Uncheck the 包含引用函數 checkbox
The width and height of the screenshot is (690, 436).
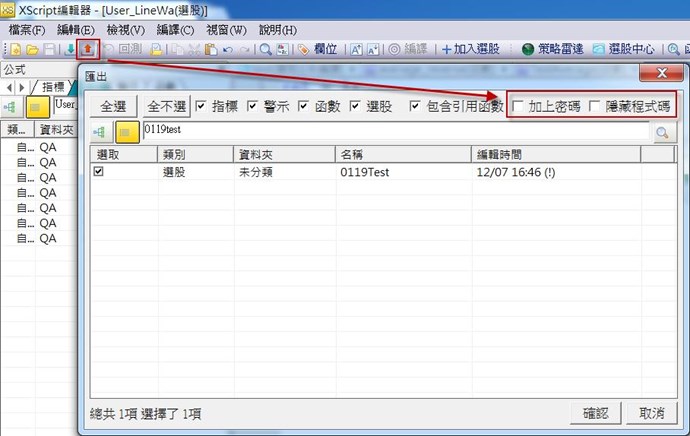(415, 105)
